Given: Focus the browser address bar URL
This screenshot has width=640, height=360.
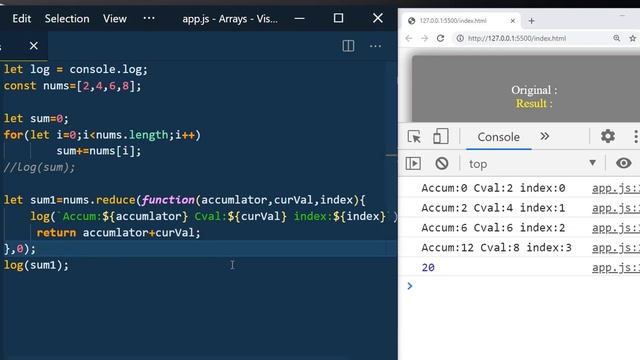Looking at the screenshot, I should pos(517,38).
